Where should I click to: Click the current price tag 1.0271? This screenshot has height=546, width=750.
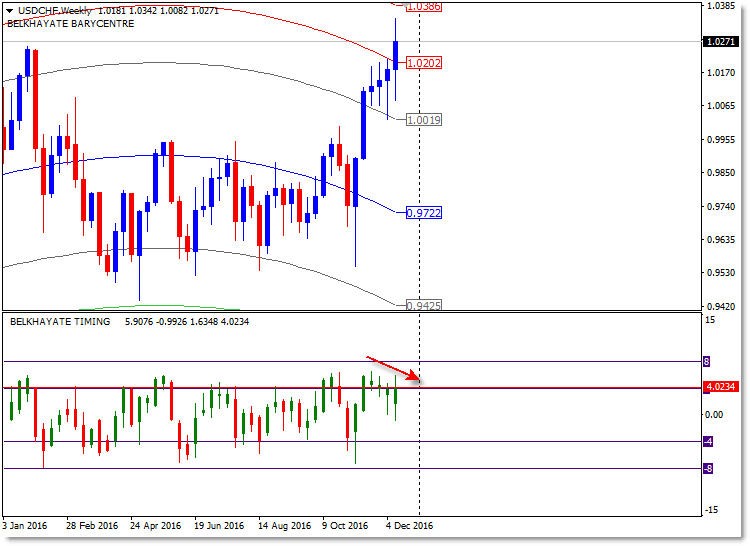(x=720, y=42)
